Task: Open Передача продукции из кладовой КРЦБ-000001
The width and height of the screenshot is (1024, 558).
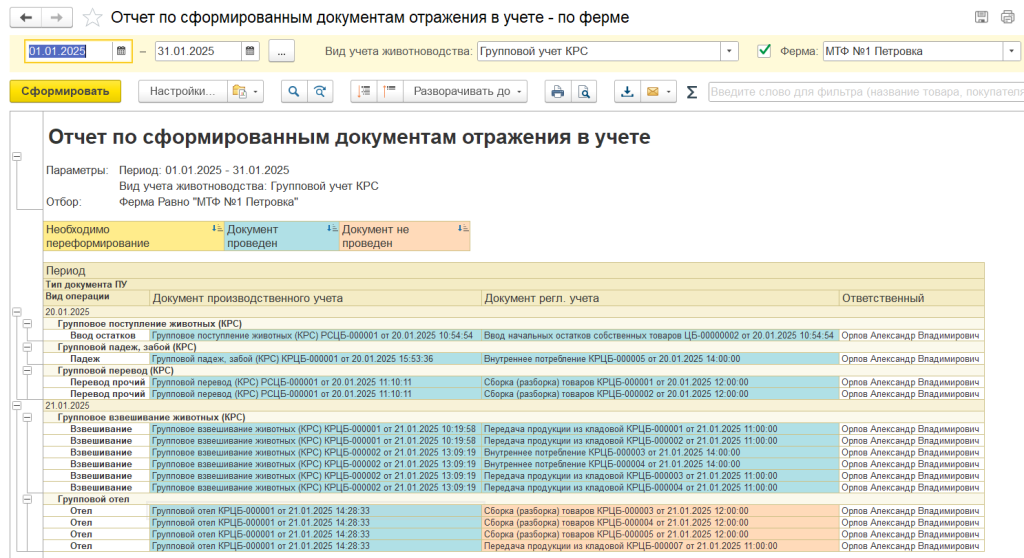Action: (660, 429)
